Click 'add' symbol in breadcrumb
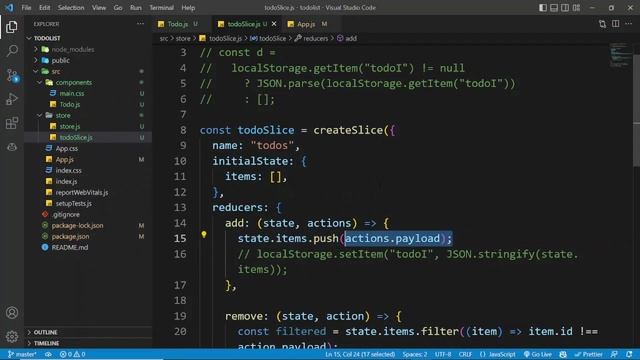The width and height of the screenshot is (640, 360). point(351,38)
